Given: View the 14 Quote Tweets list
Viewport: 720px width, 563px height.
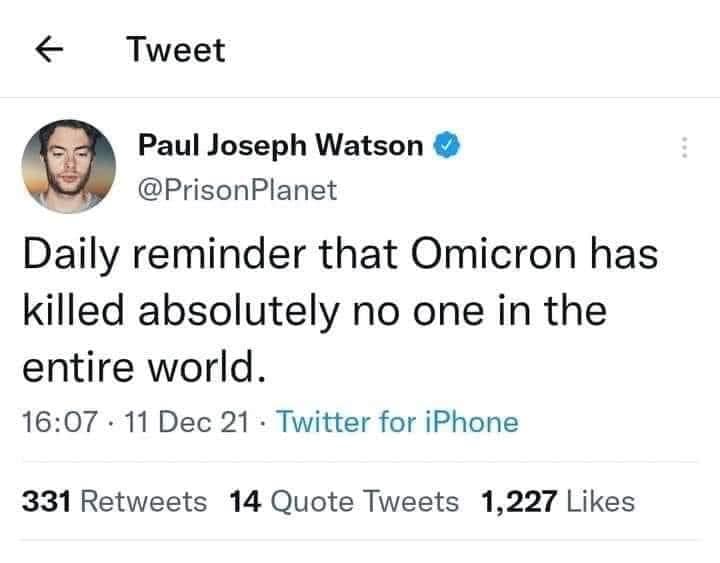Looking at the screenshot, I should (x=344, y=501).
